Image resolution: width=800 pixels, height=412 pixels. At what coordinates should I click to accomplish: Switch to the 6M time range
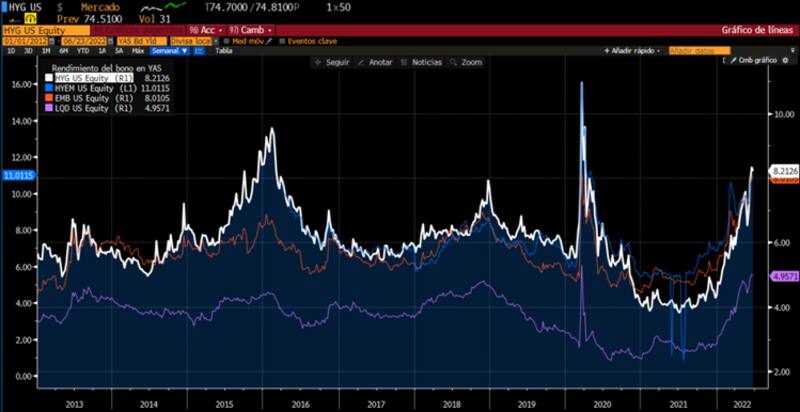tap(62, 50)
